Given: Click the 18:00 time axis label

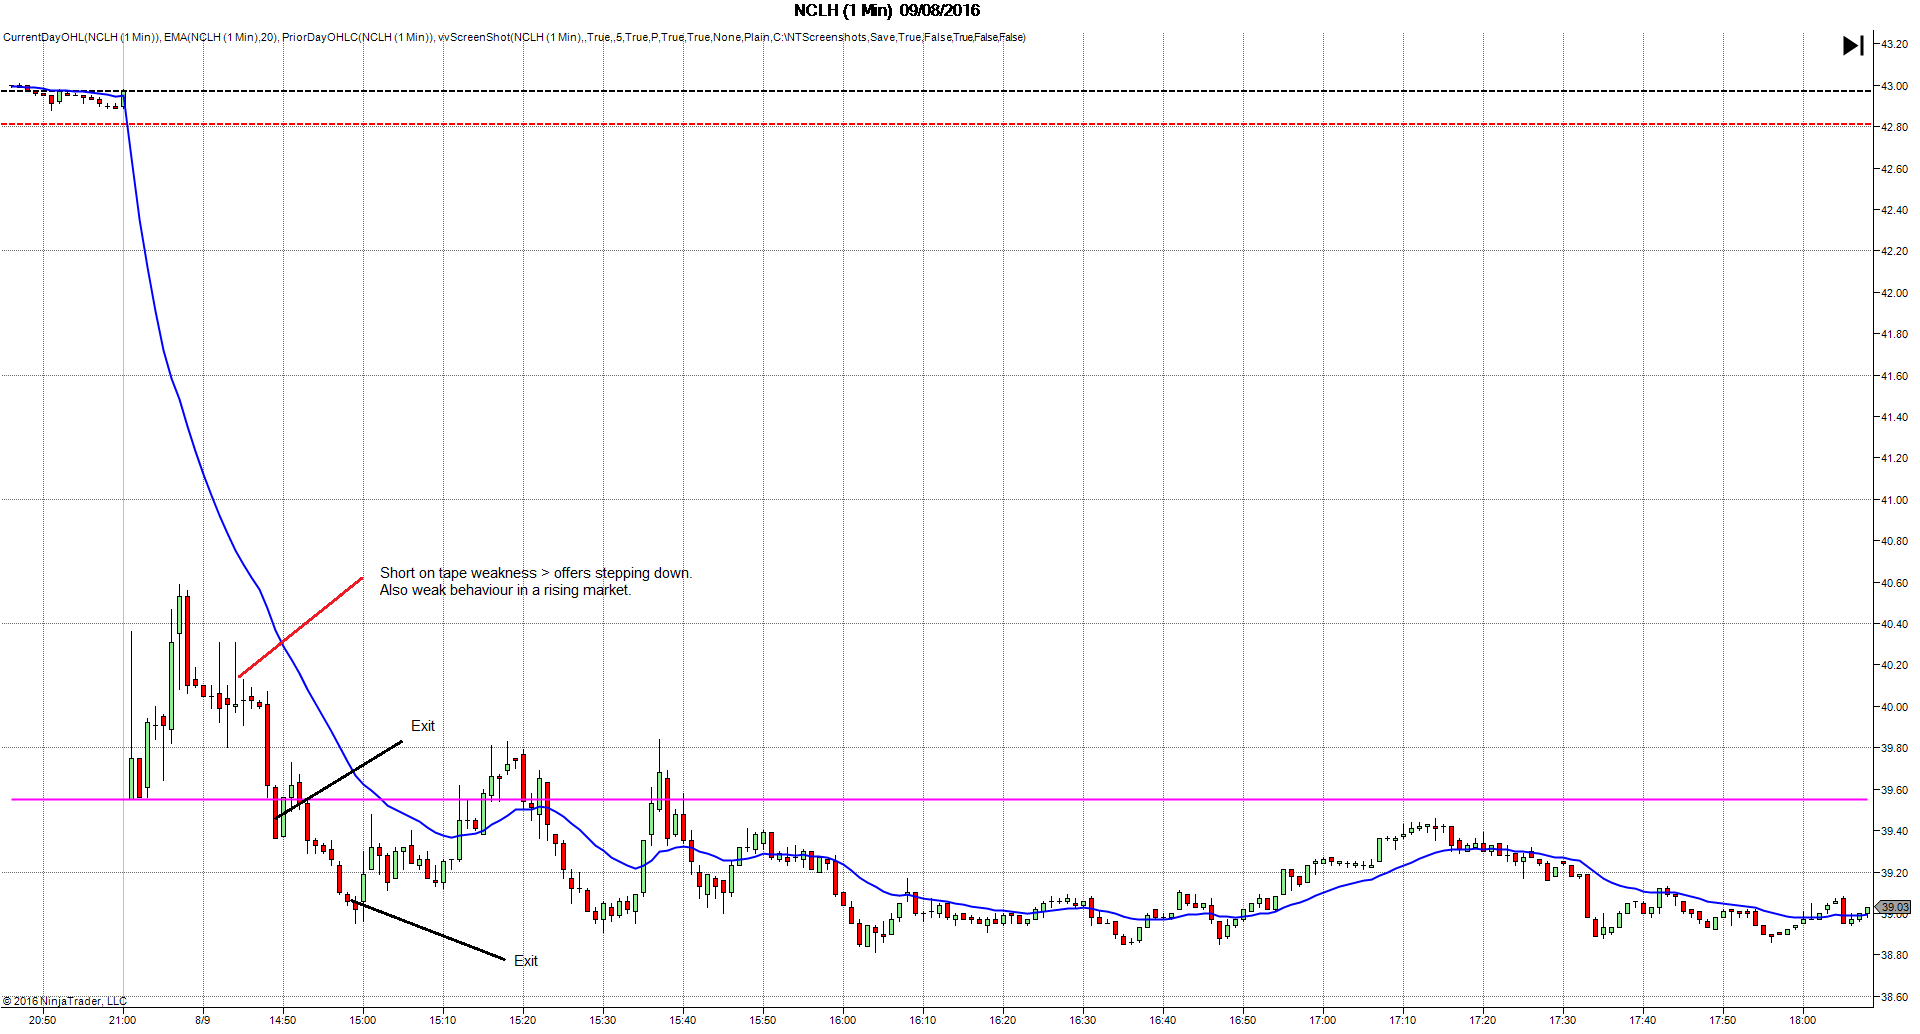Looking at the screenshot, I should (x=1803, y=1020).
